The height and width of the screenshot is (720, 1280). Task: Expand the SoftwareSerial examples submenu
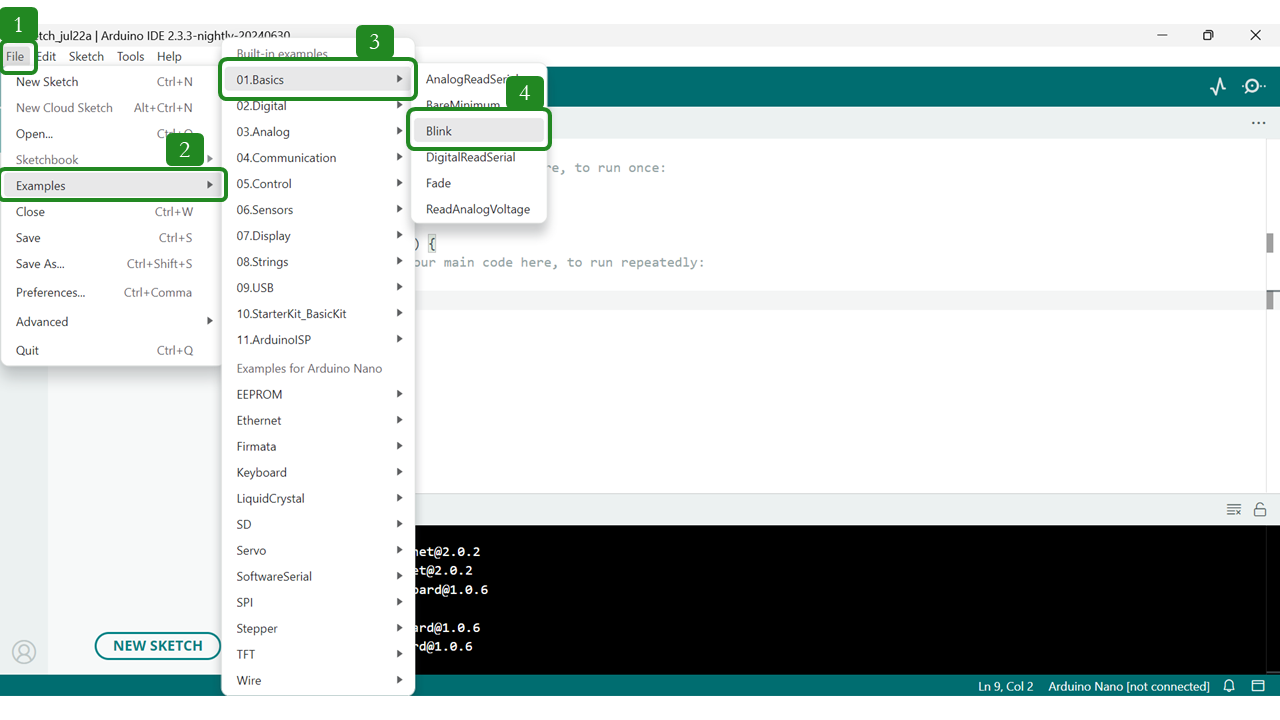318,577
